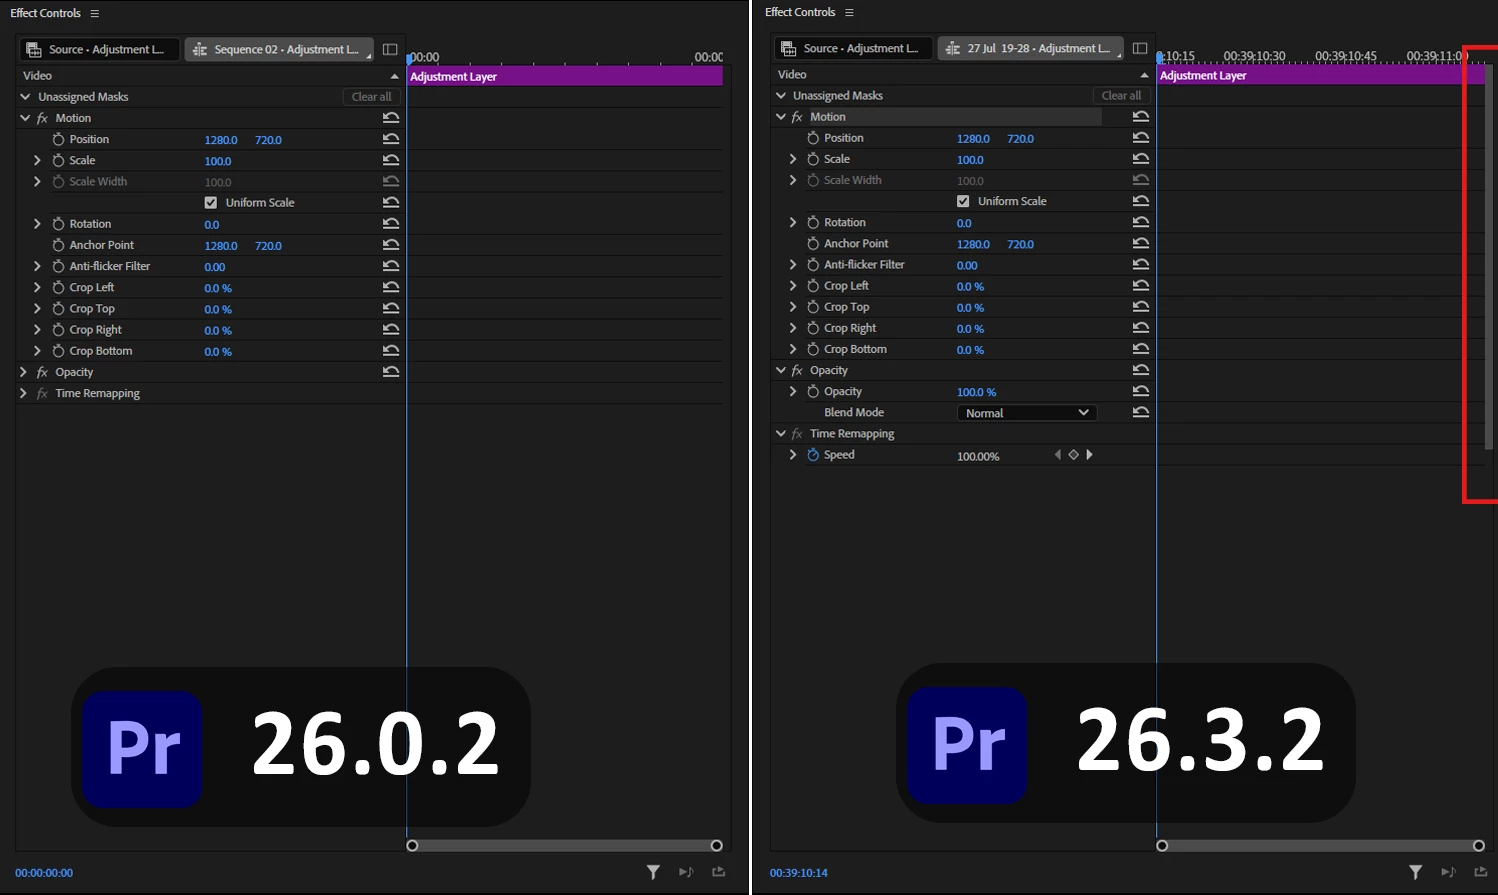
Task: Toggle timeline view icon beside 27 Jul 19-28 tab
Action: point(1140,48)
